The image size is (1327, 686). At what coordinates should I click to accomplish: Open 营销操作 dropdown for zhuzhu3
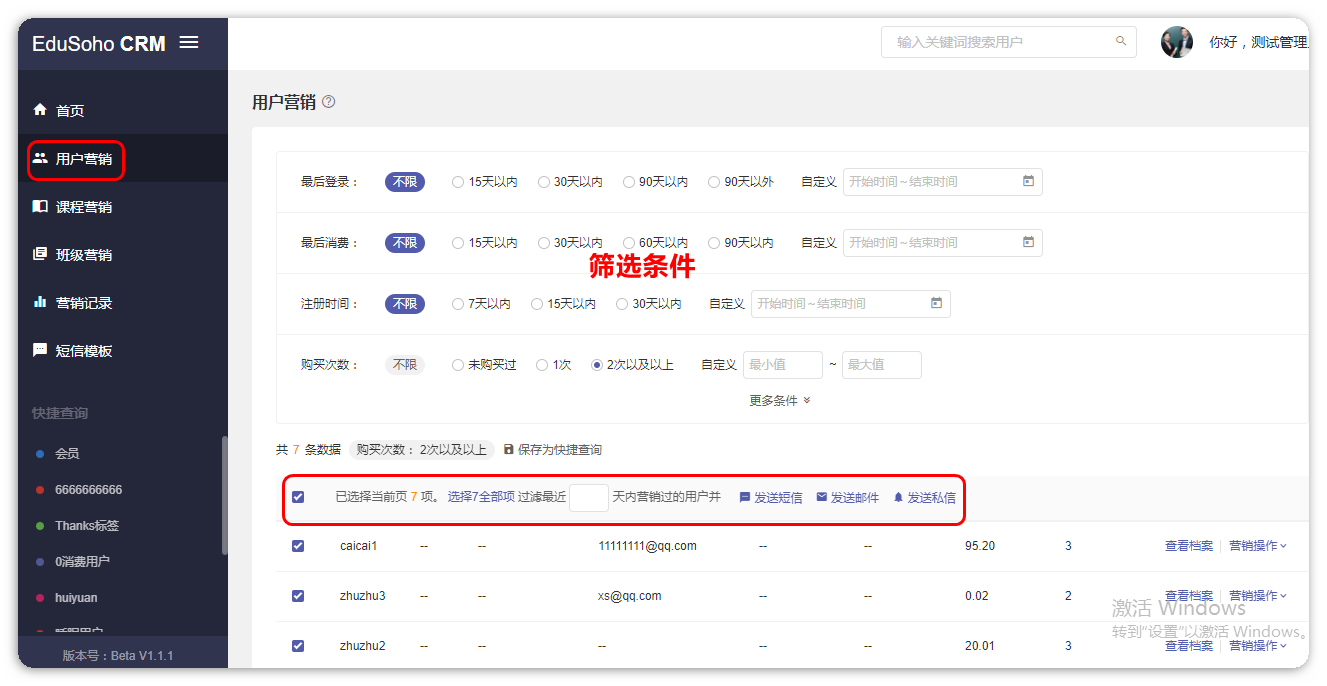[x=1257, y=596]
